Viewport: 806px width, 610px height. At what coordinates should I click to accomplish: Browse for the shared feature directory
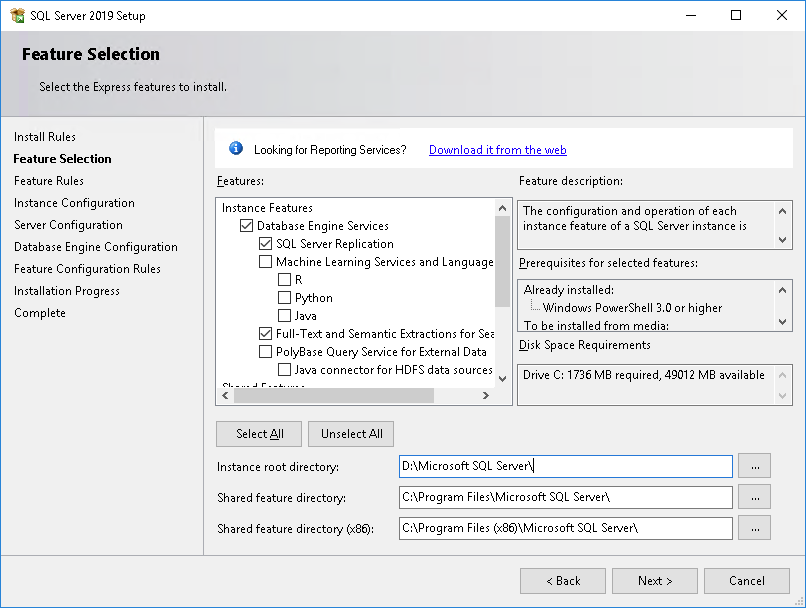pos(754,497)
